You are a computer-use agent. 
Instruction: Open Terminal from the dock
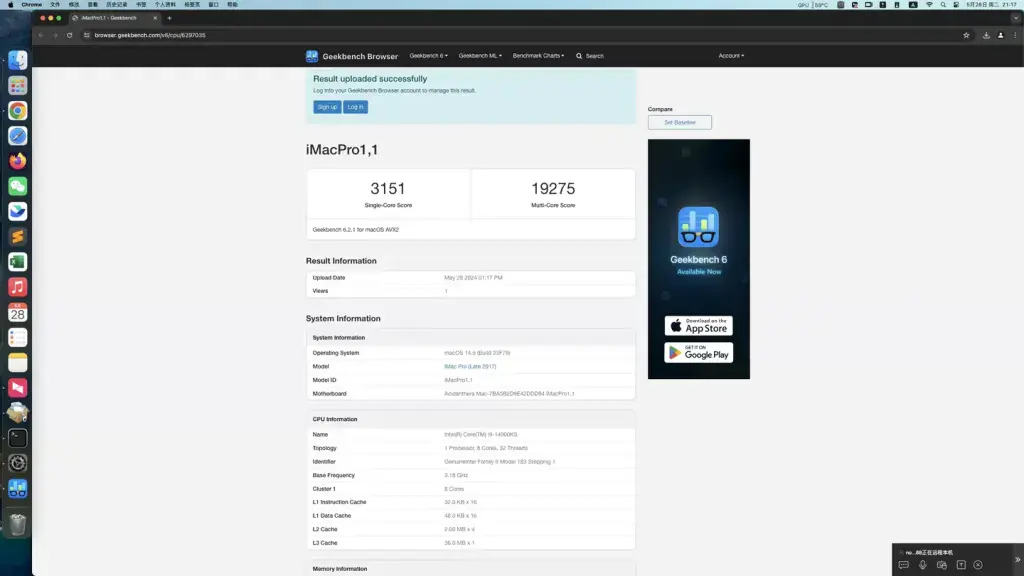(x=18, y=438)
